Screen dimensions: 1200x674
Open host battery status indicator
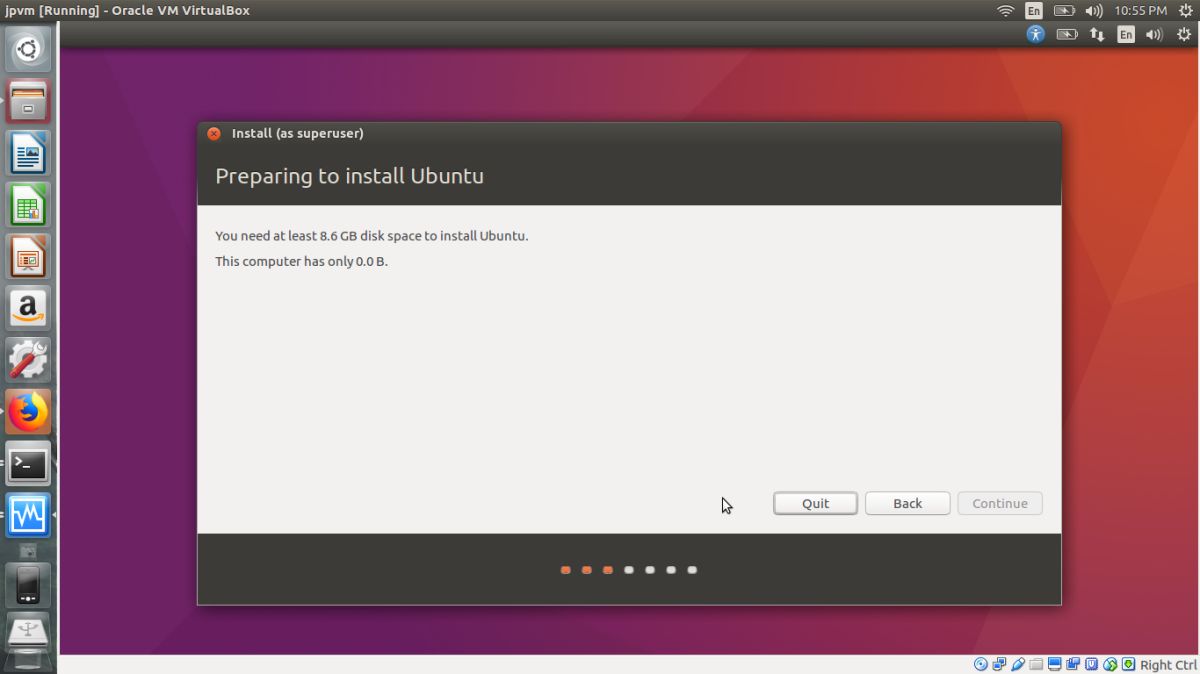pos(1064,11)
